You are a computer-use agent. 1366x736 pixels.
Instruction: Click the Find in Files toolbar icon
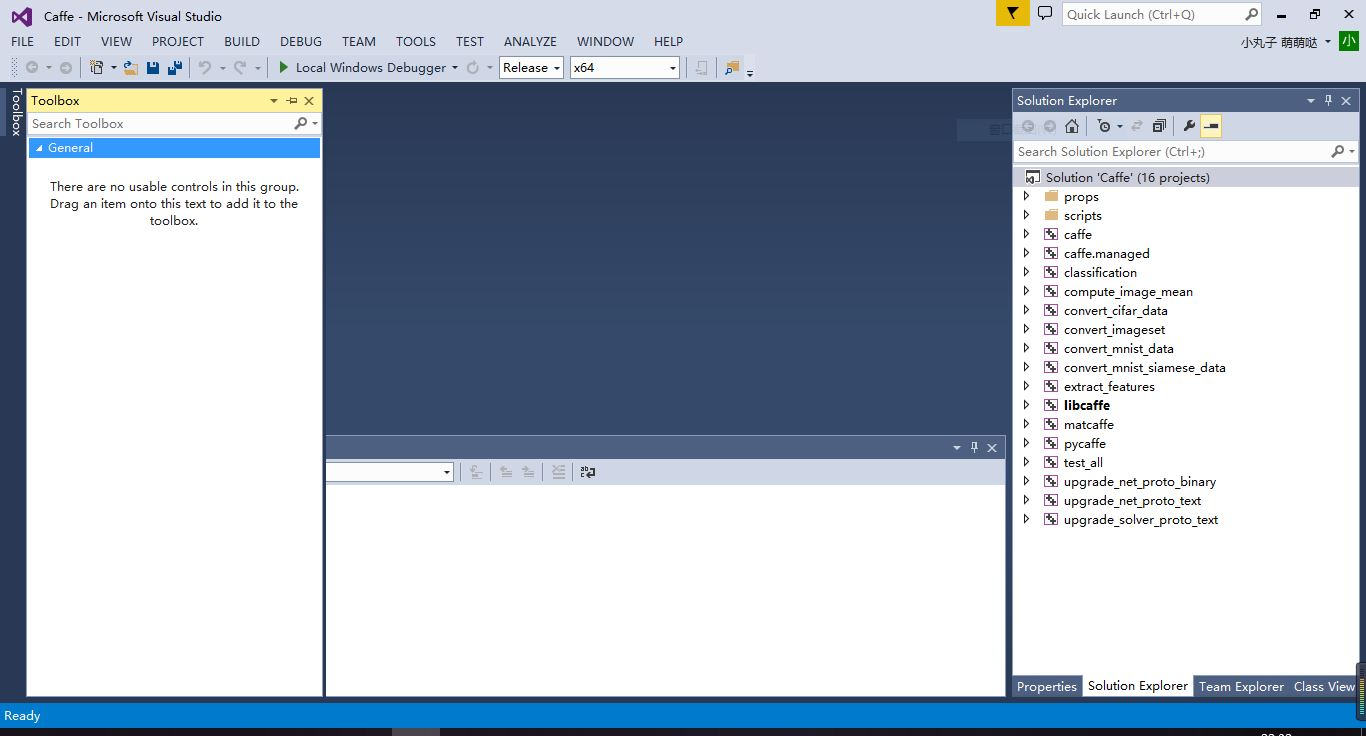click(x=732, y=67)
